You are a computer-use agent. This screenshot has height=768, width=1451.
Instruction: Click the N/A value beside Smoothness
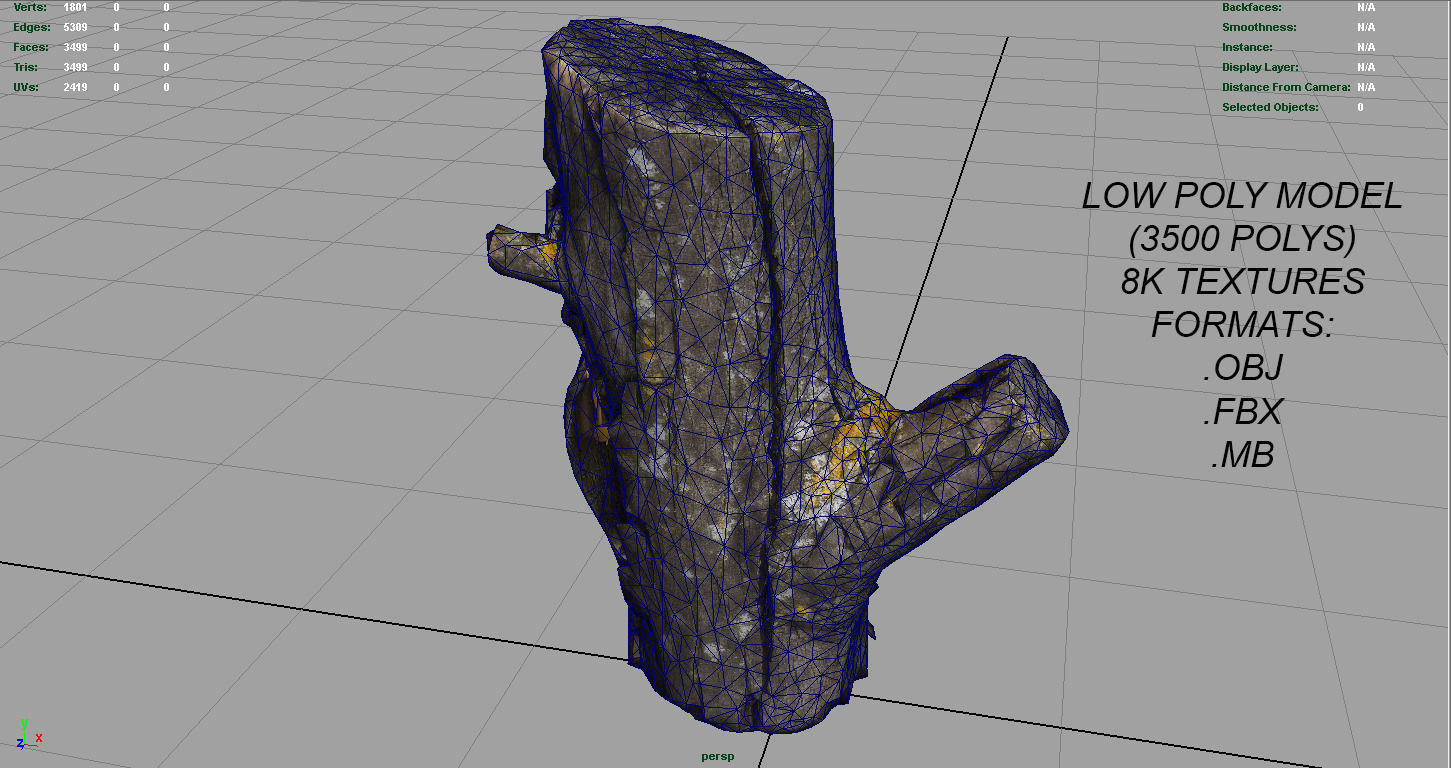point(1366,27)
